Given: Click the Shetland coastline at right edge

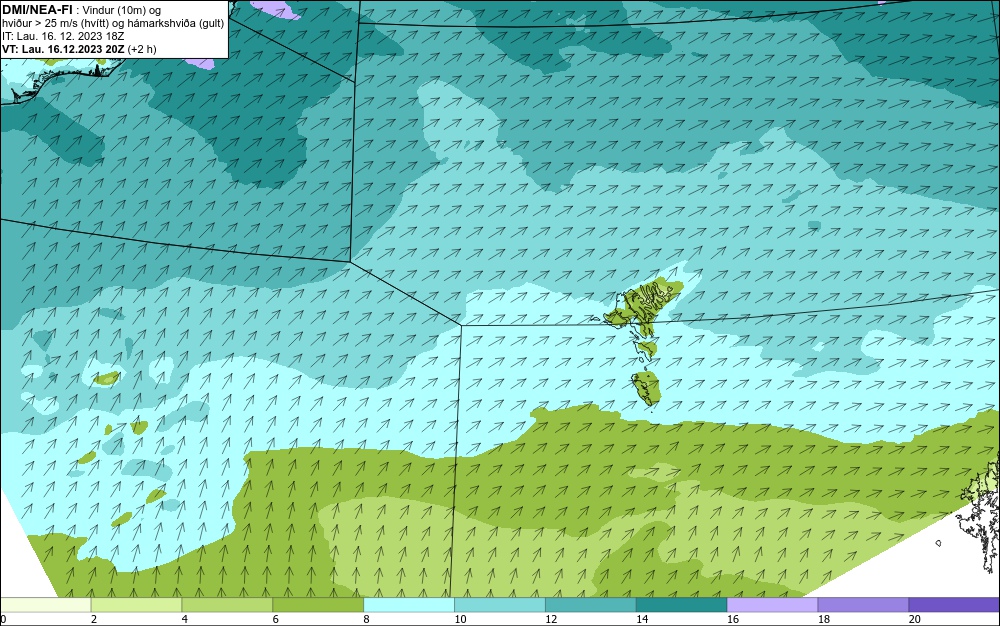Looking at the screenshot, I should coord(982,513).
